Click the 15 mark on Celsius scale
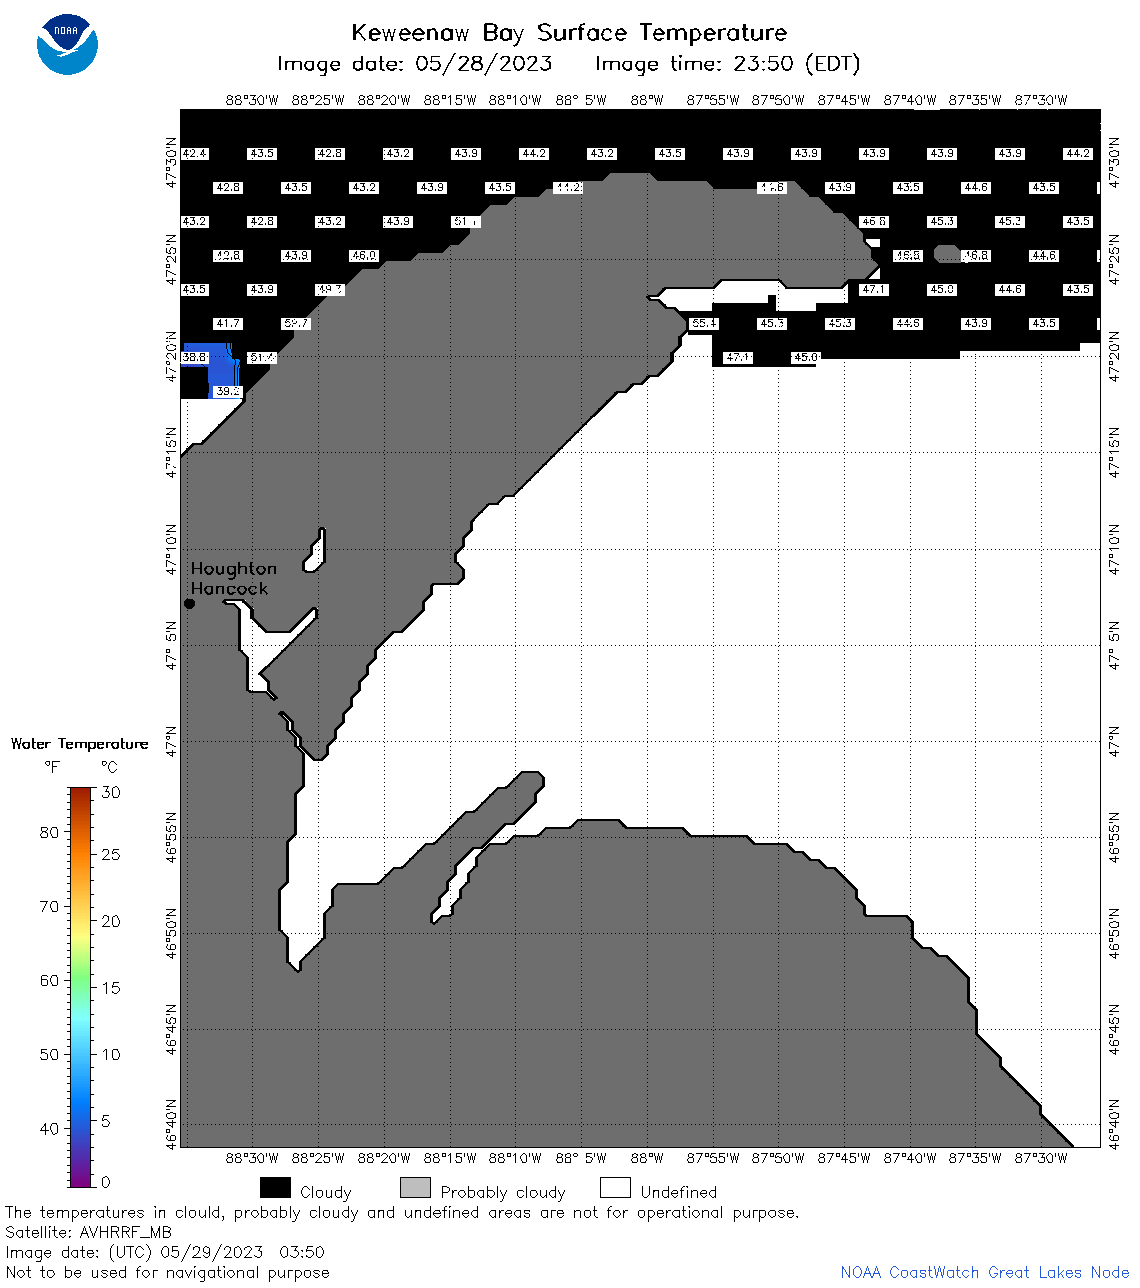This screenshot has height=1288, width=1140. pos(111,987)
